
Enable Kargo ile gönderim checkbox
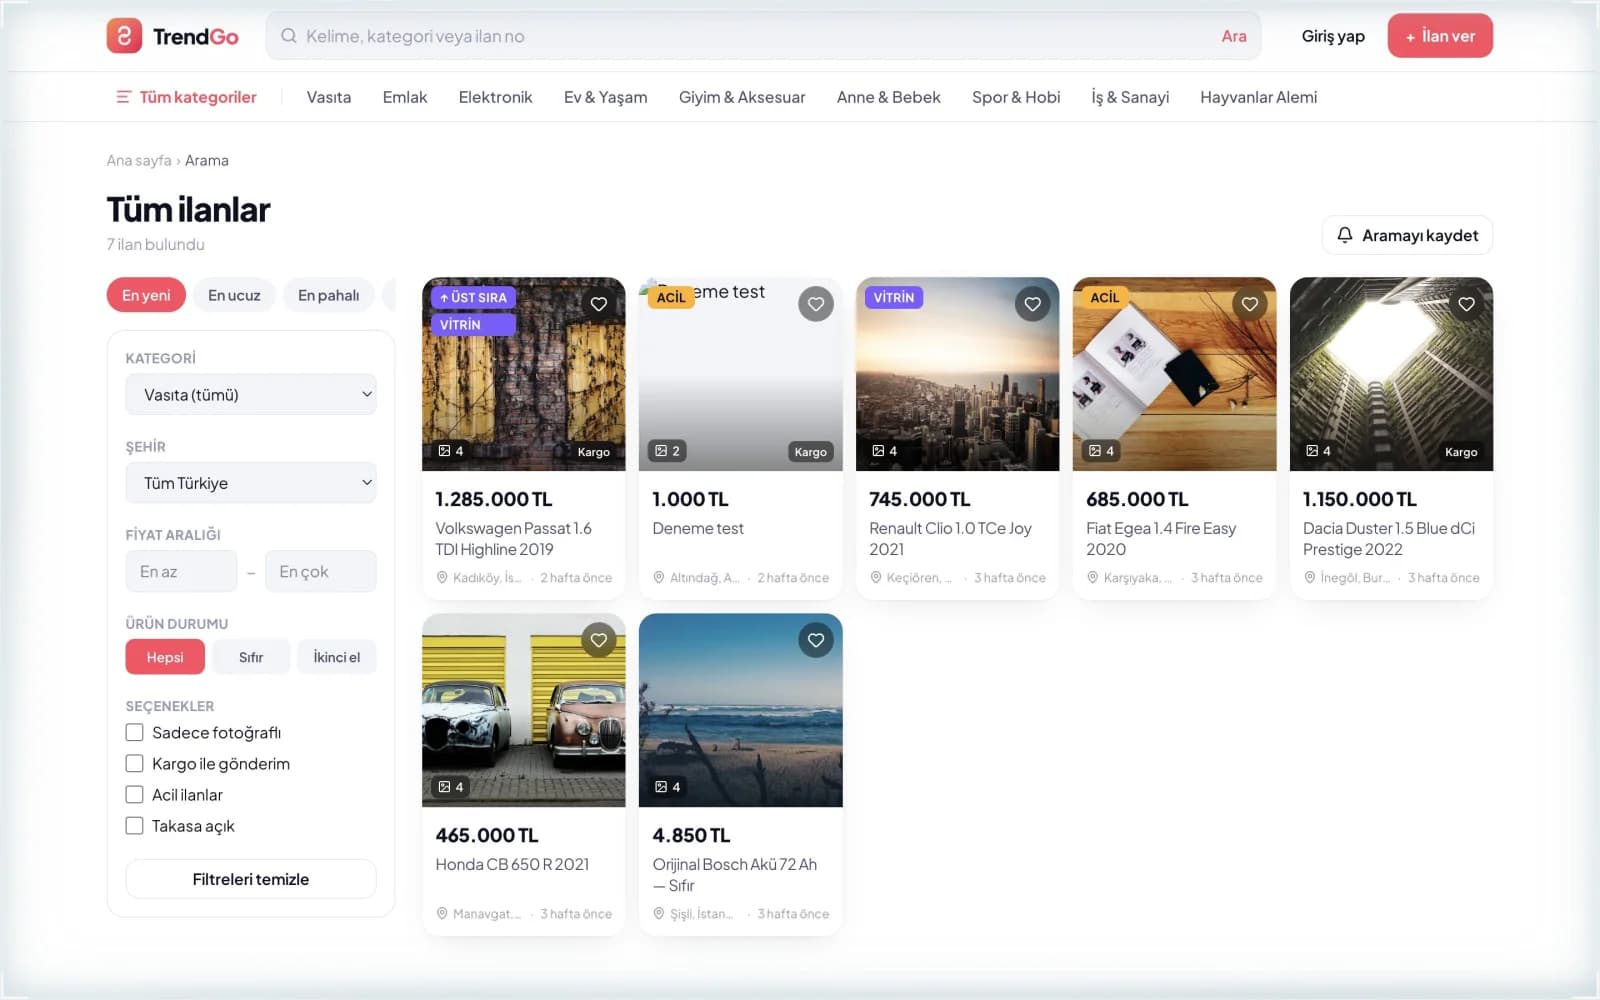point(134,764)
